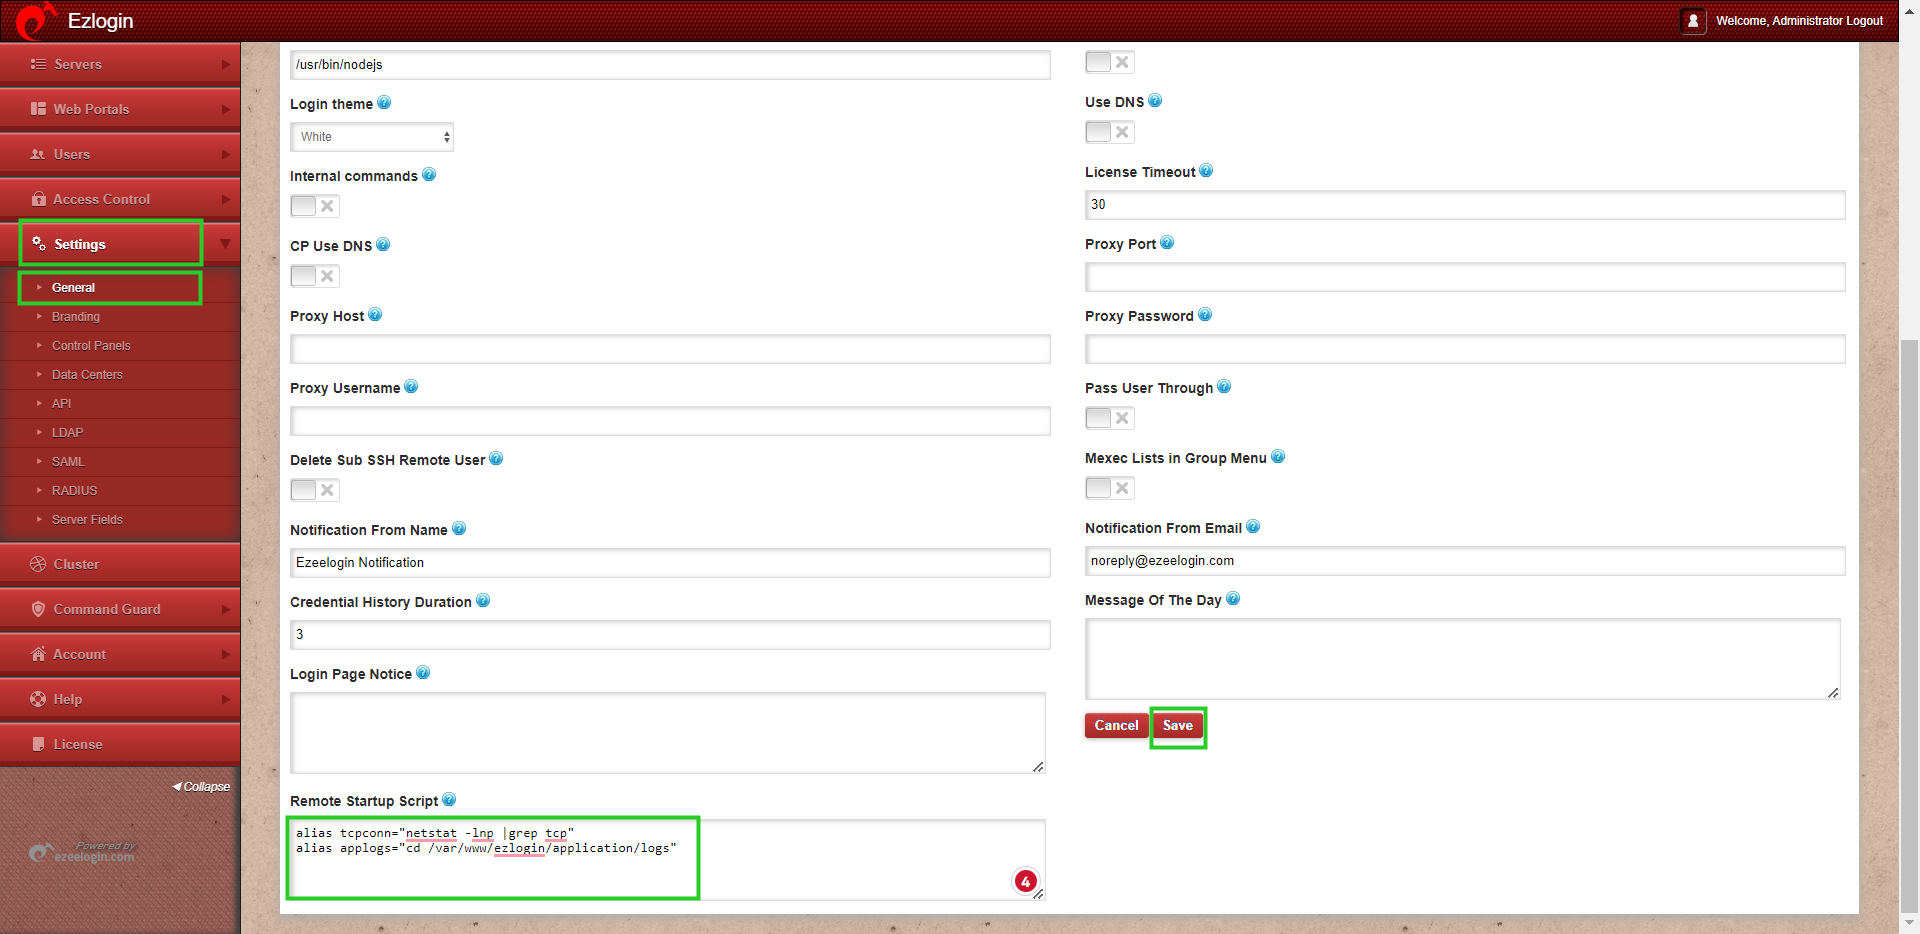The height and width of the screenshot is (934, 1920).
Task: Open help tooltip for Notification From Email
Action: (x=1253, y=527)
